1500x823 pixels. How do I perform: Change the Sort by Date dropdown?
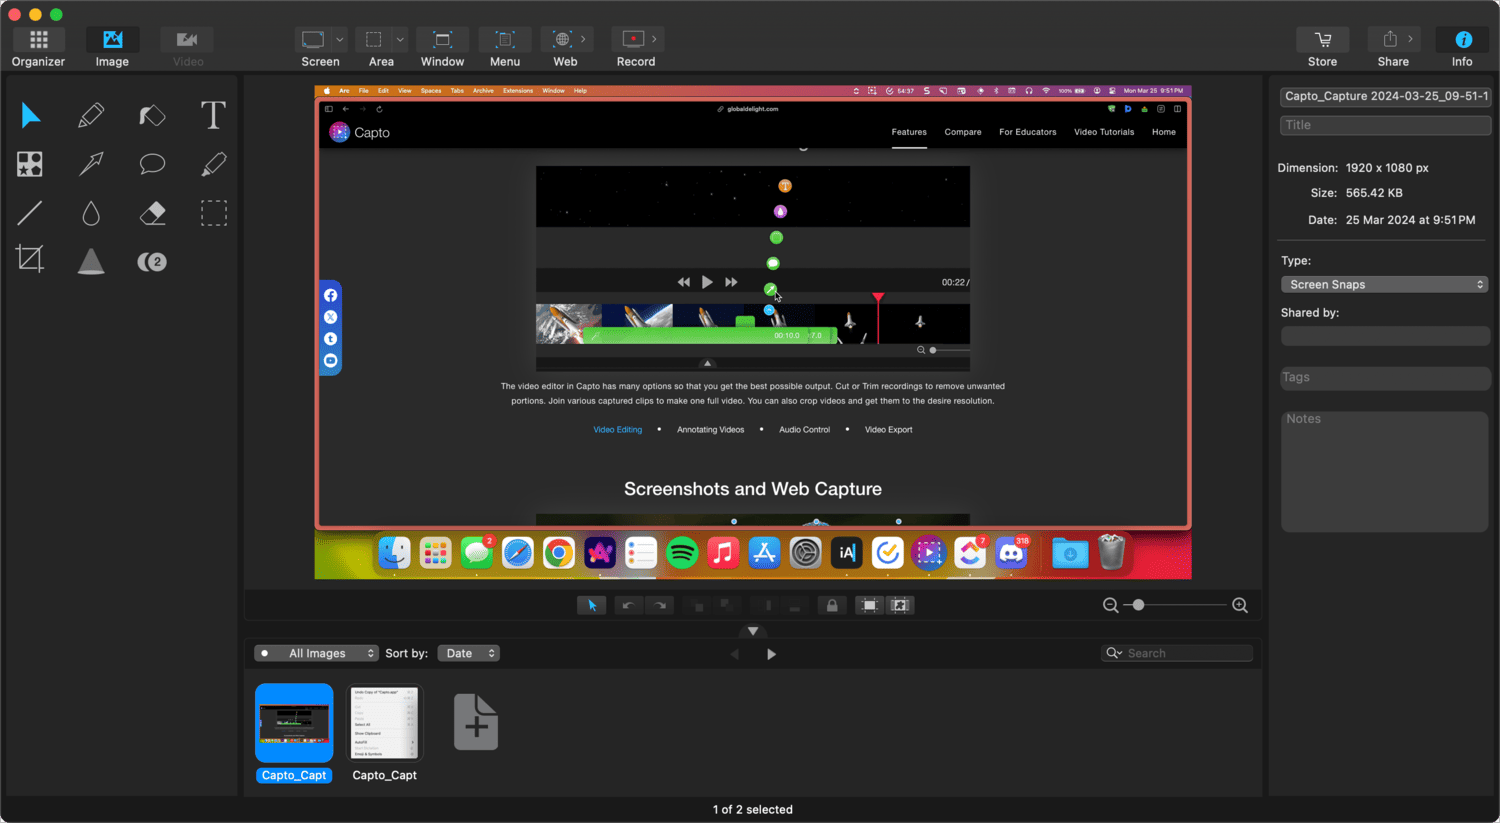468,653
